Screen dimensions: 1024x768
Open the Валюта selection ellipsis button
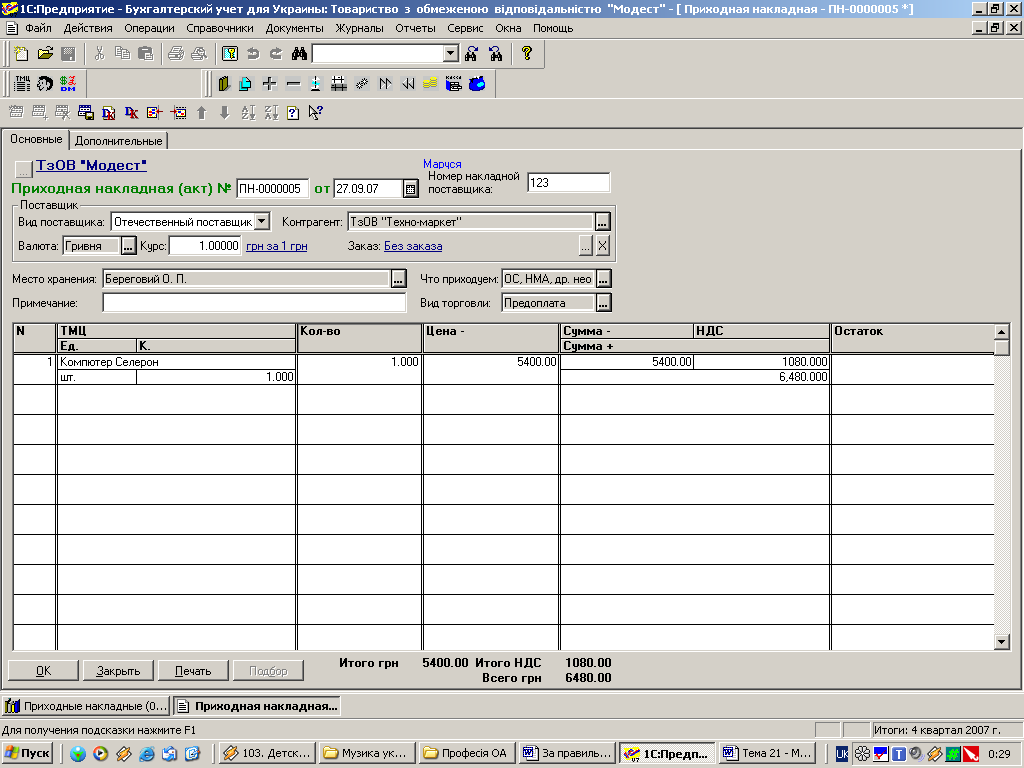(x=129, y=246)
